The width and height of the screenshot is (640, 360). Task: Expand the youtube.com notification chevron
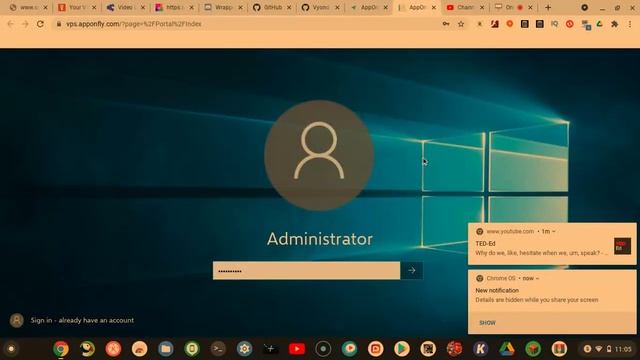553,231
